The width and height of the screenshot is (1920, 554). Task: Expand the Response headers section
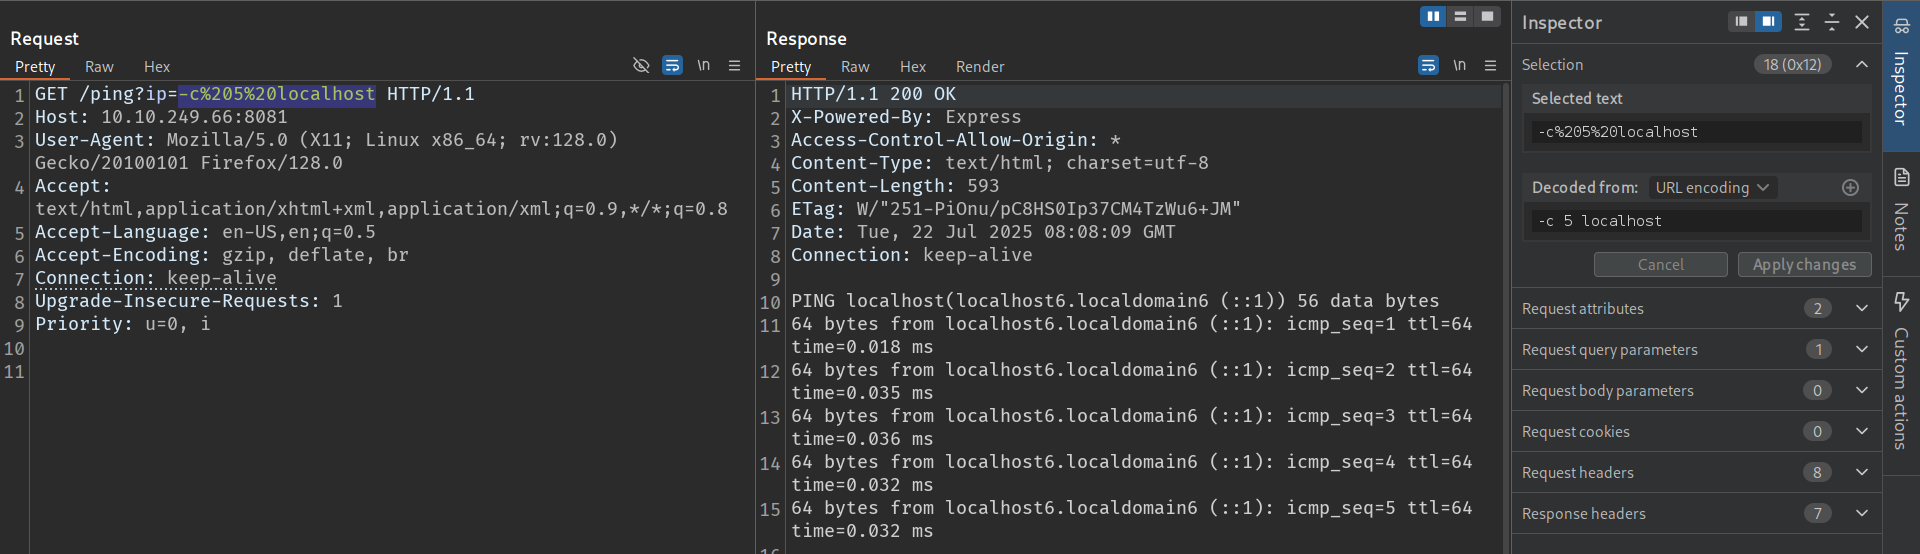[x=1861, y=514]
